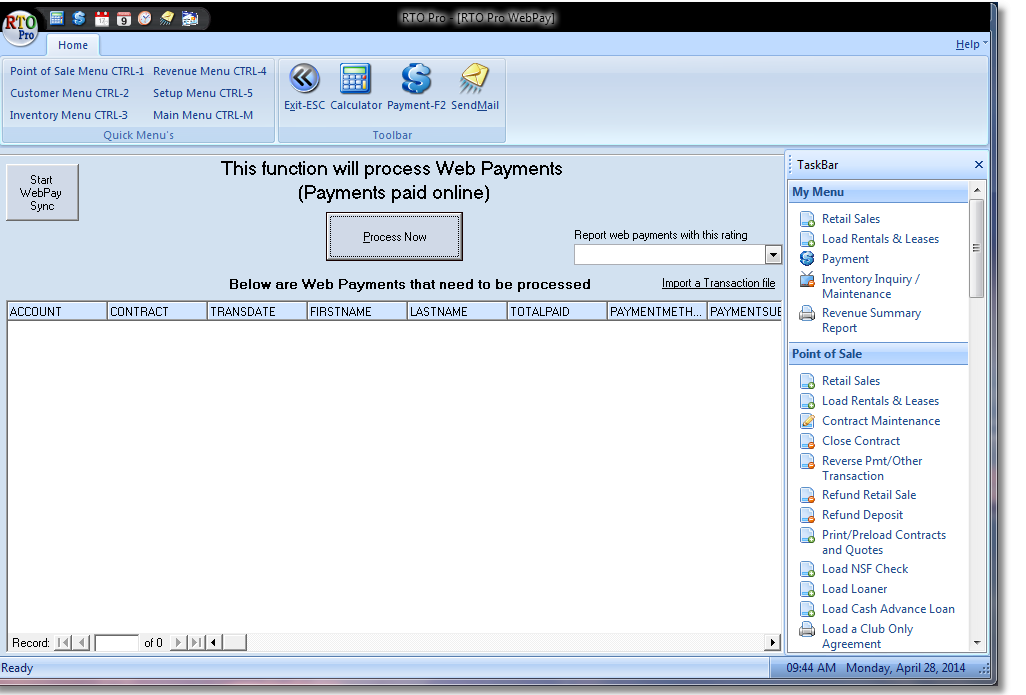Image resolution: width=1026 pixels, height=695 pixels.
Task: Select the Home ribbon tab
Action: point(73,45)
